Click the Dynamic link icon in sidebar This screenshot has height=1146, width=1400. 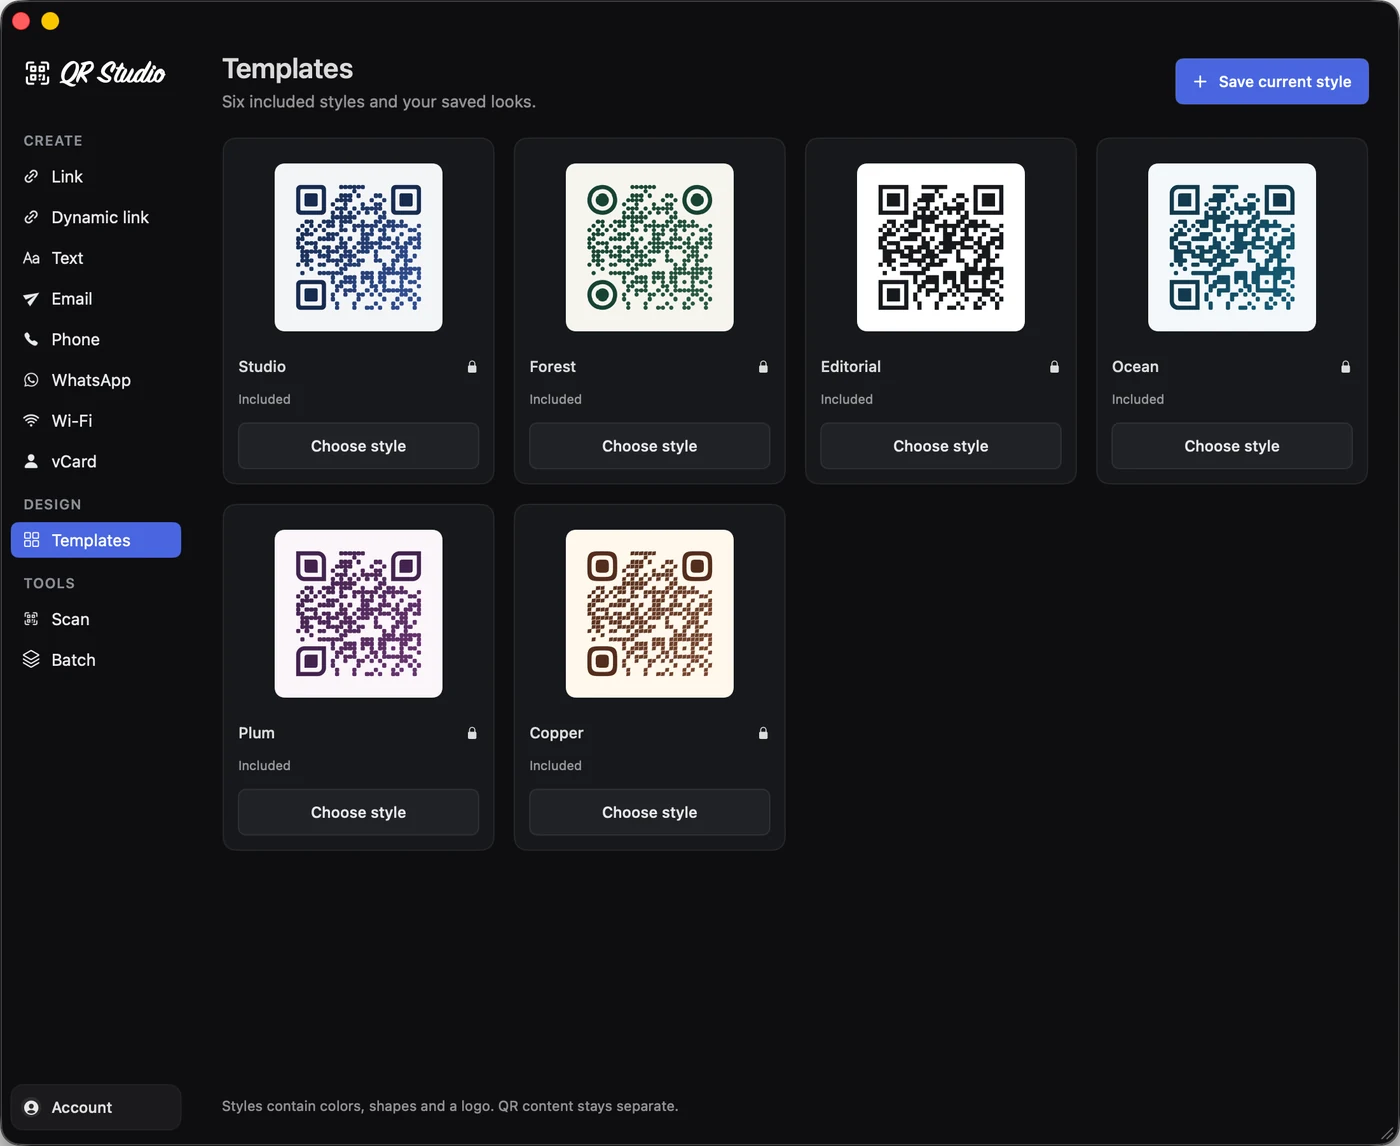tap(31, 217)
